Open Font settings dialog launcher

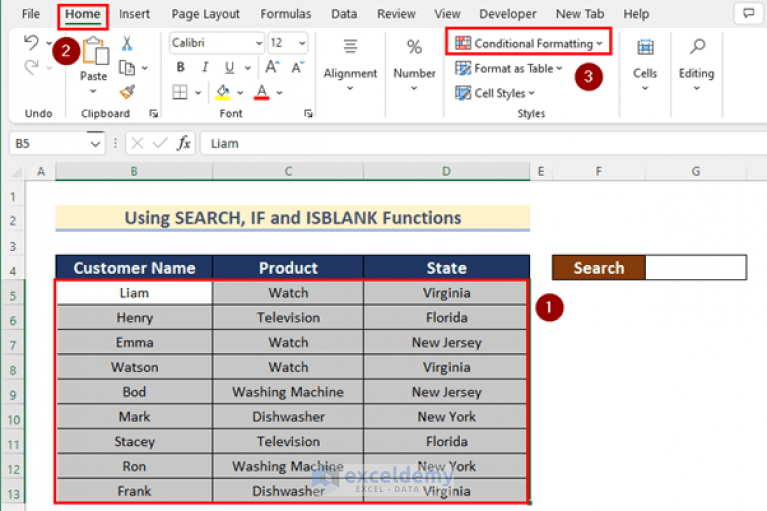click(308, 113)
